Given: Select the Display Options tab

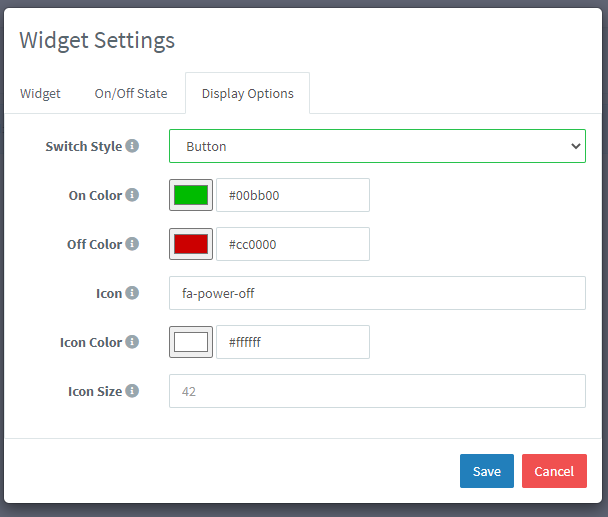Looking at the screenshot, I should [247, 94].
